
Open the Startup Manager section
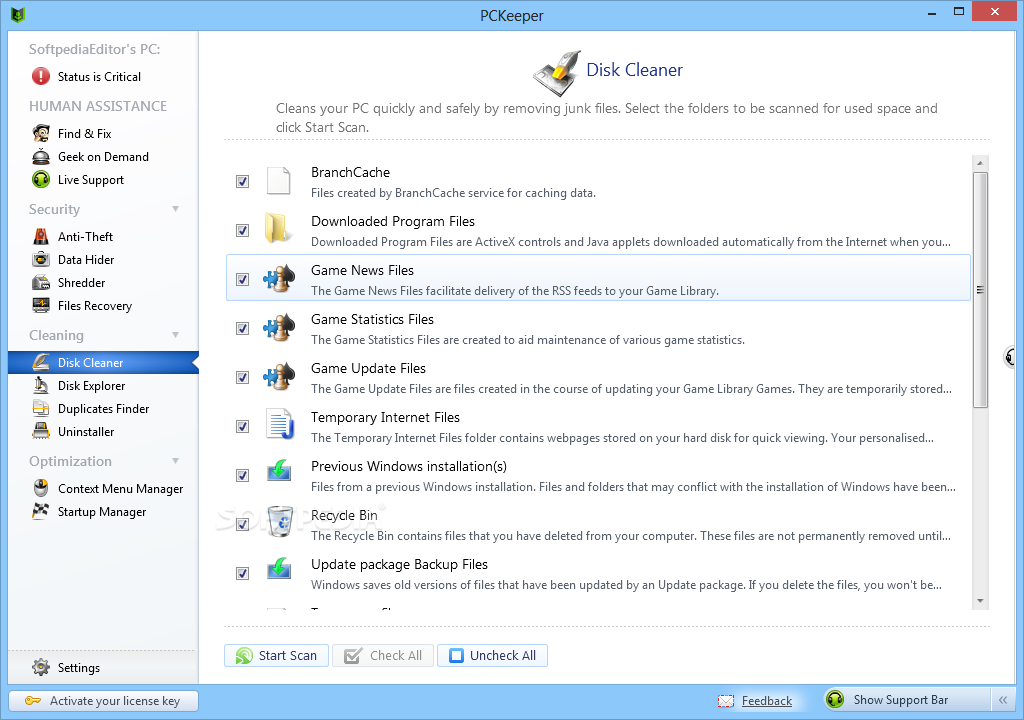(103, 512)
